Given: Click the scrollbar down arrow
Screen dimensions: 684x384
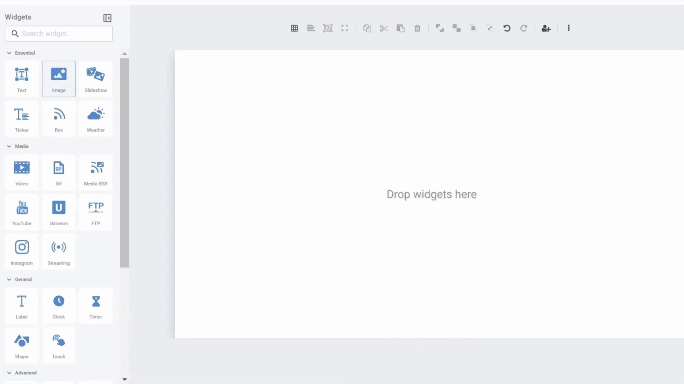Looking at the screenshot, I should pos(124,379).
